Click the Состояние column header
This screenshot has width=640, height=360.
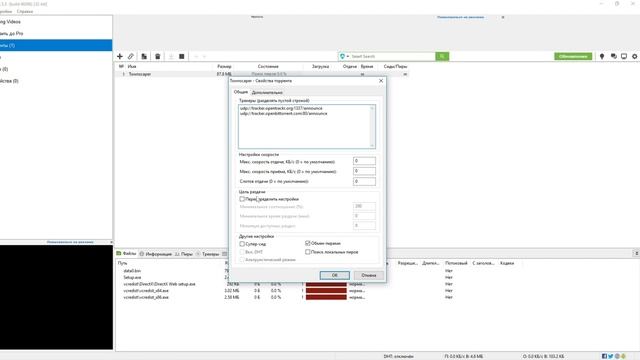[268, 66]
